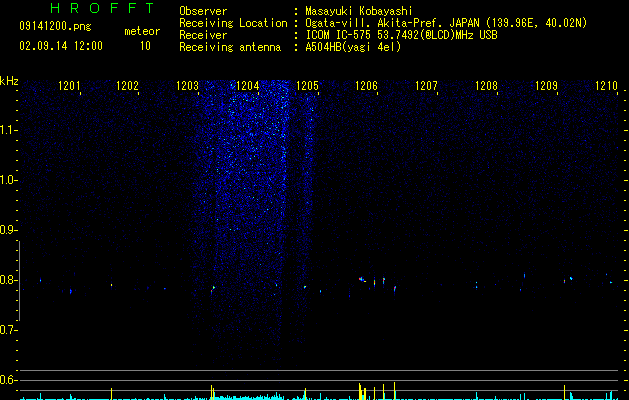Click the 1202 time marker

click(128, 86)
